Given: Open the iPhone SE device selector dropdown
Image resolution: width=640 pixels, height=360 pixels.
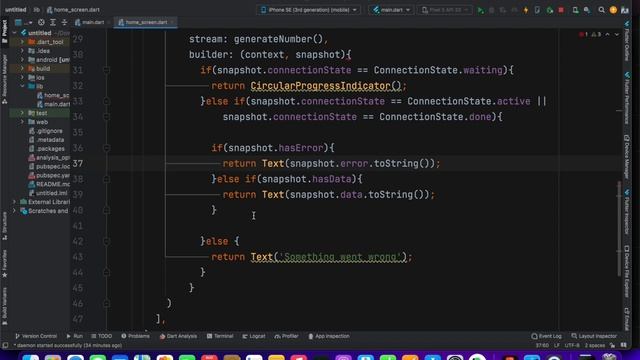Looking at the screenshot, I should [x=309, y=10].
